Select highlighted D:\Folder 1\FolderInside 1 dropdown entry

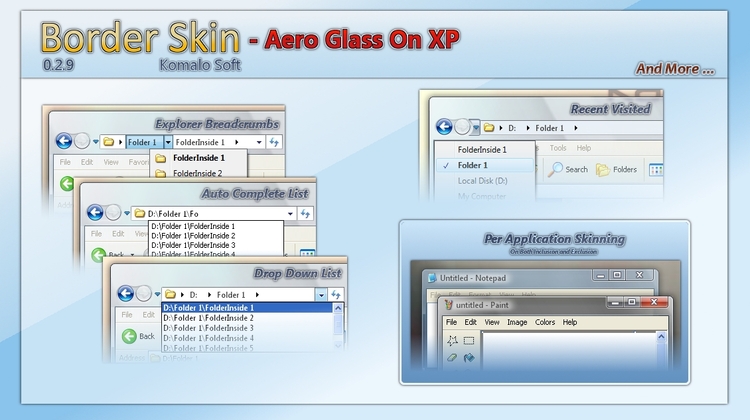[x=247, y=308]
